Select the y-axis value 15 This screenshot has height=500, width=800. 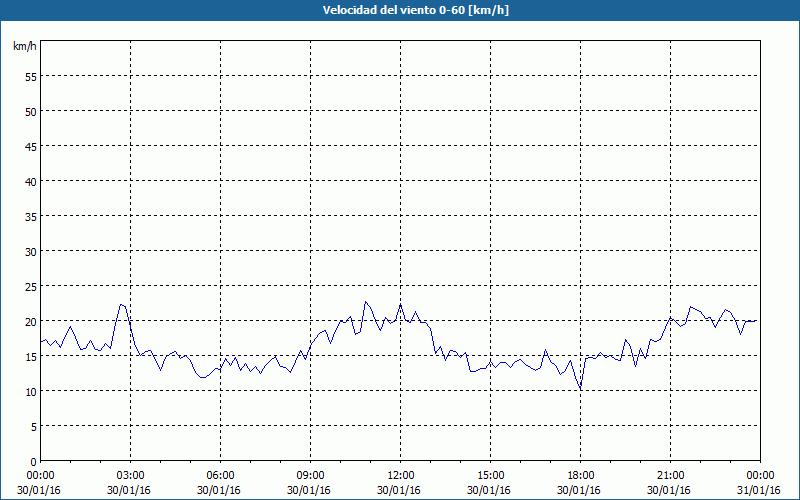point(31,357)
